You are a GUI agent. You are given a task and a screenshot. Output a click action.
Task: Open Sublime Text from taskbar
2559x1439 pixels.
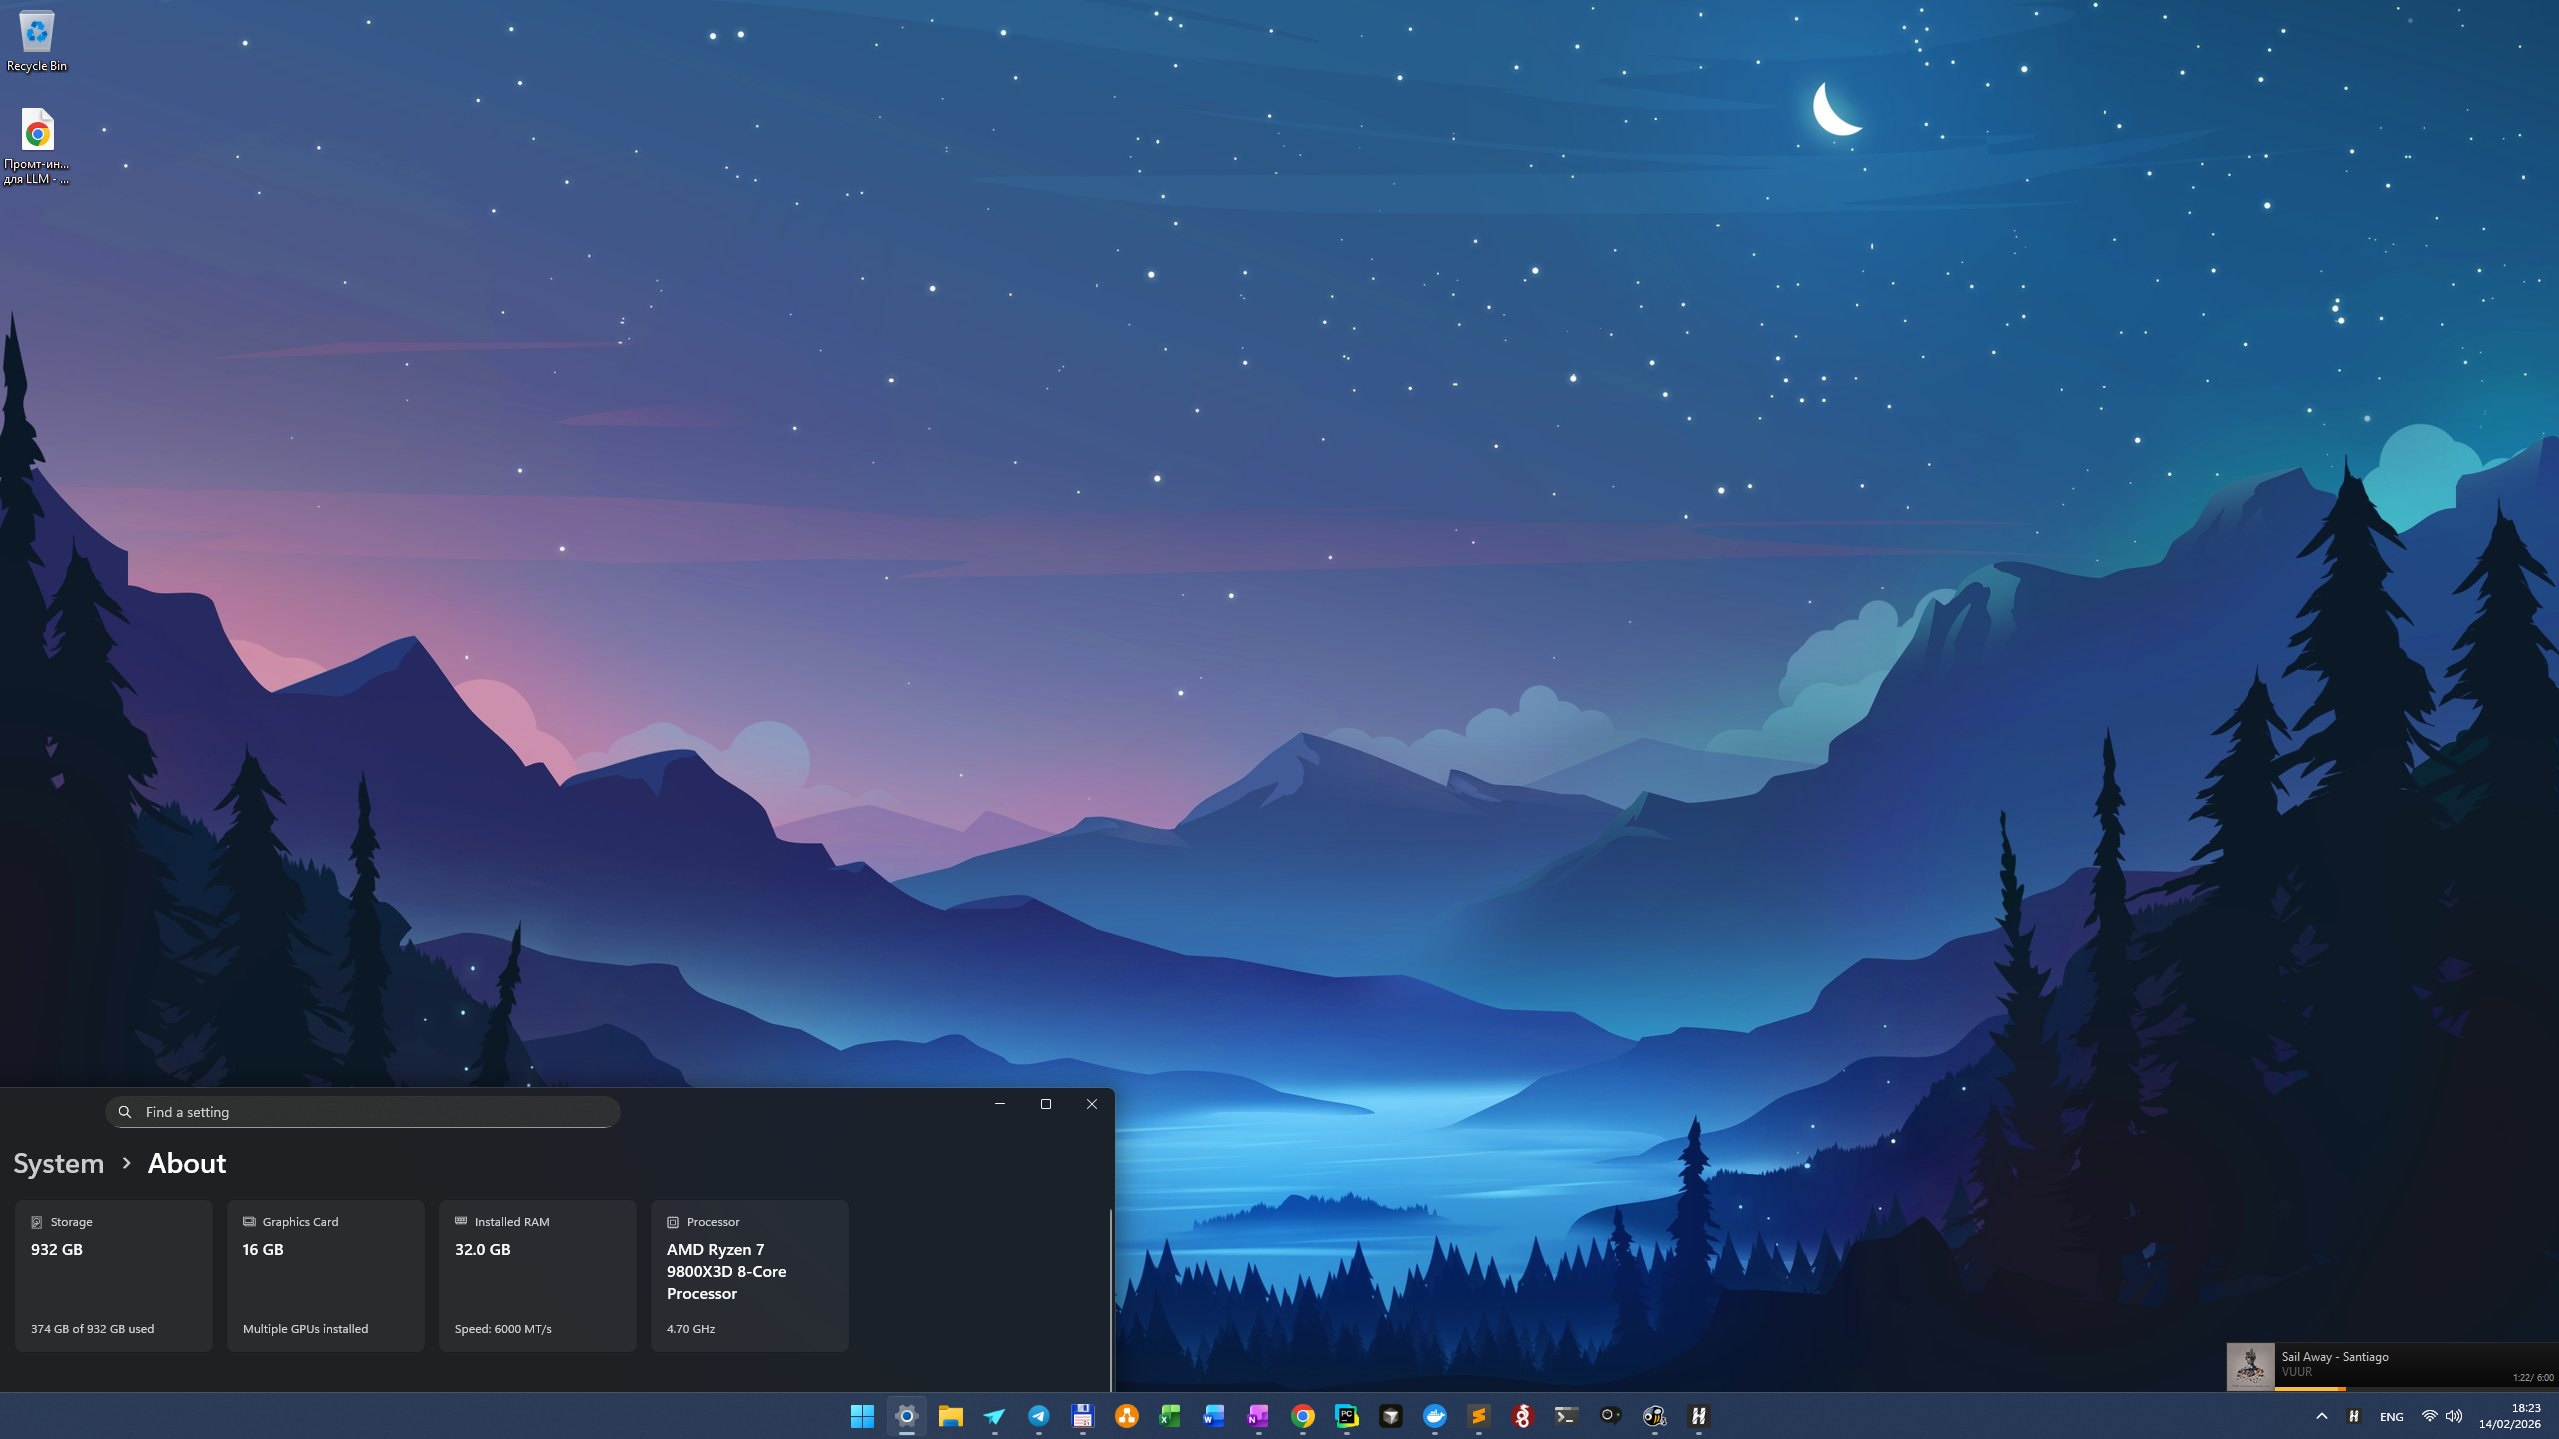[x=1478, y=1416]
